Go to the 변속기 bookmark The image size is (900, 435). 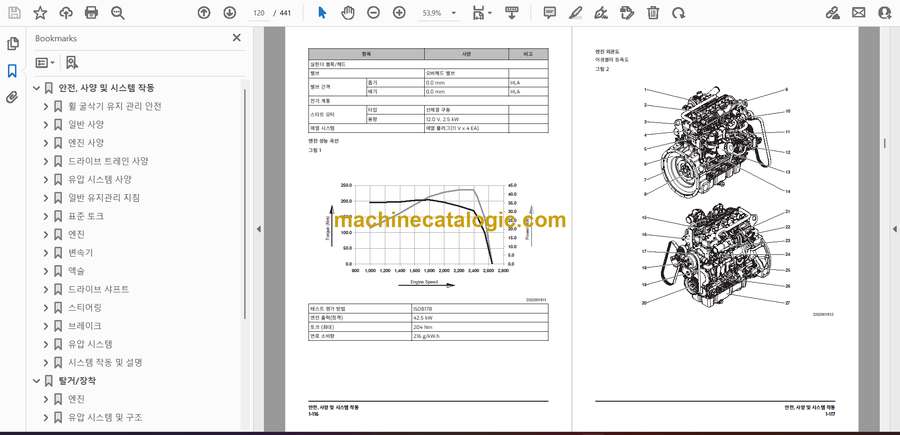[x=81, y=253]
